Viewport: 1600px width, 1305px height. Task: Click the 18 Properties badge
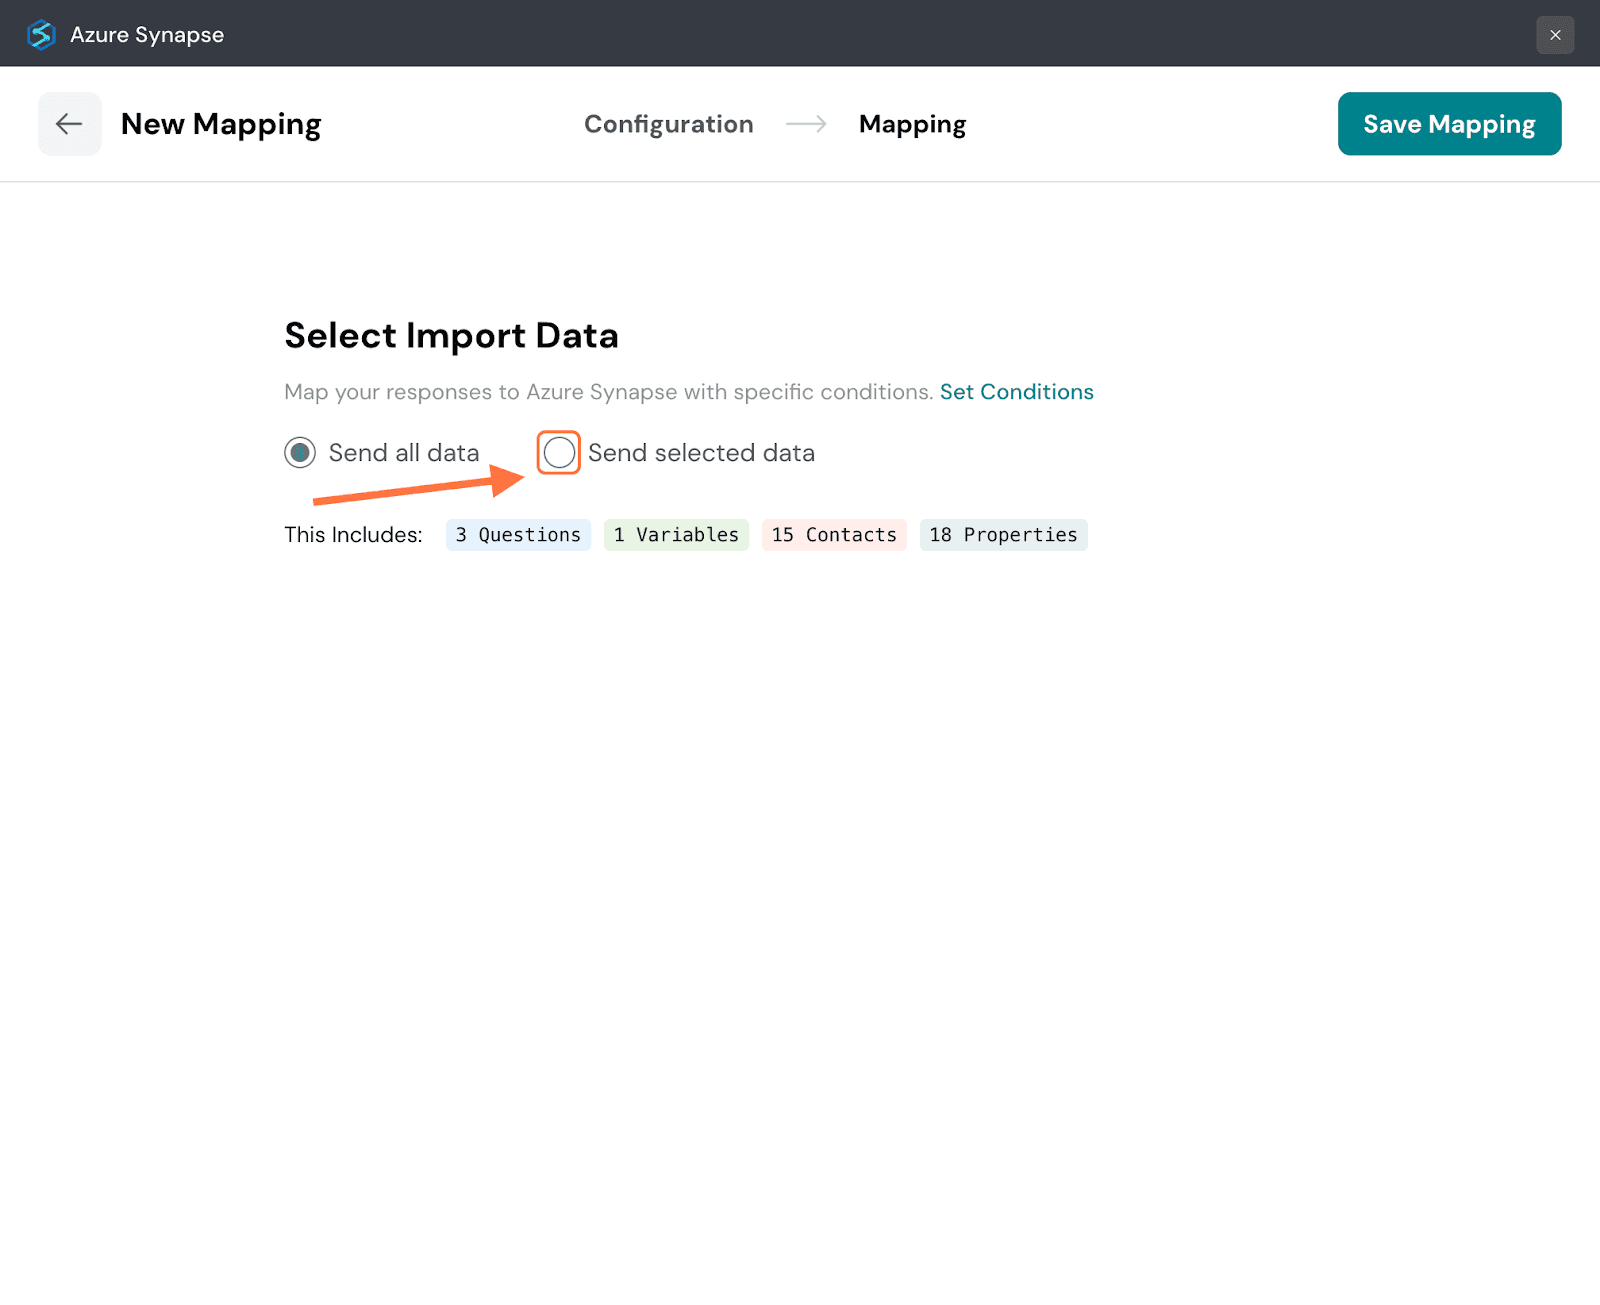pyautogui.click(x=1003, y=535)
